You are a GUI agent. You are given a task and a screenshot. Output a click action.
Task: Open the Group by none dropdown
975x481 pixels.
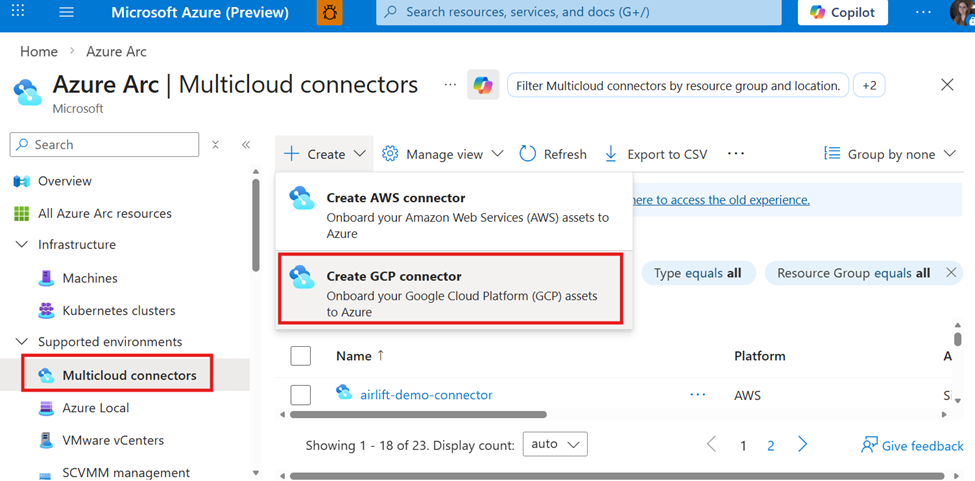[889, 154]
